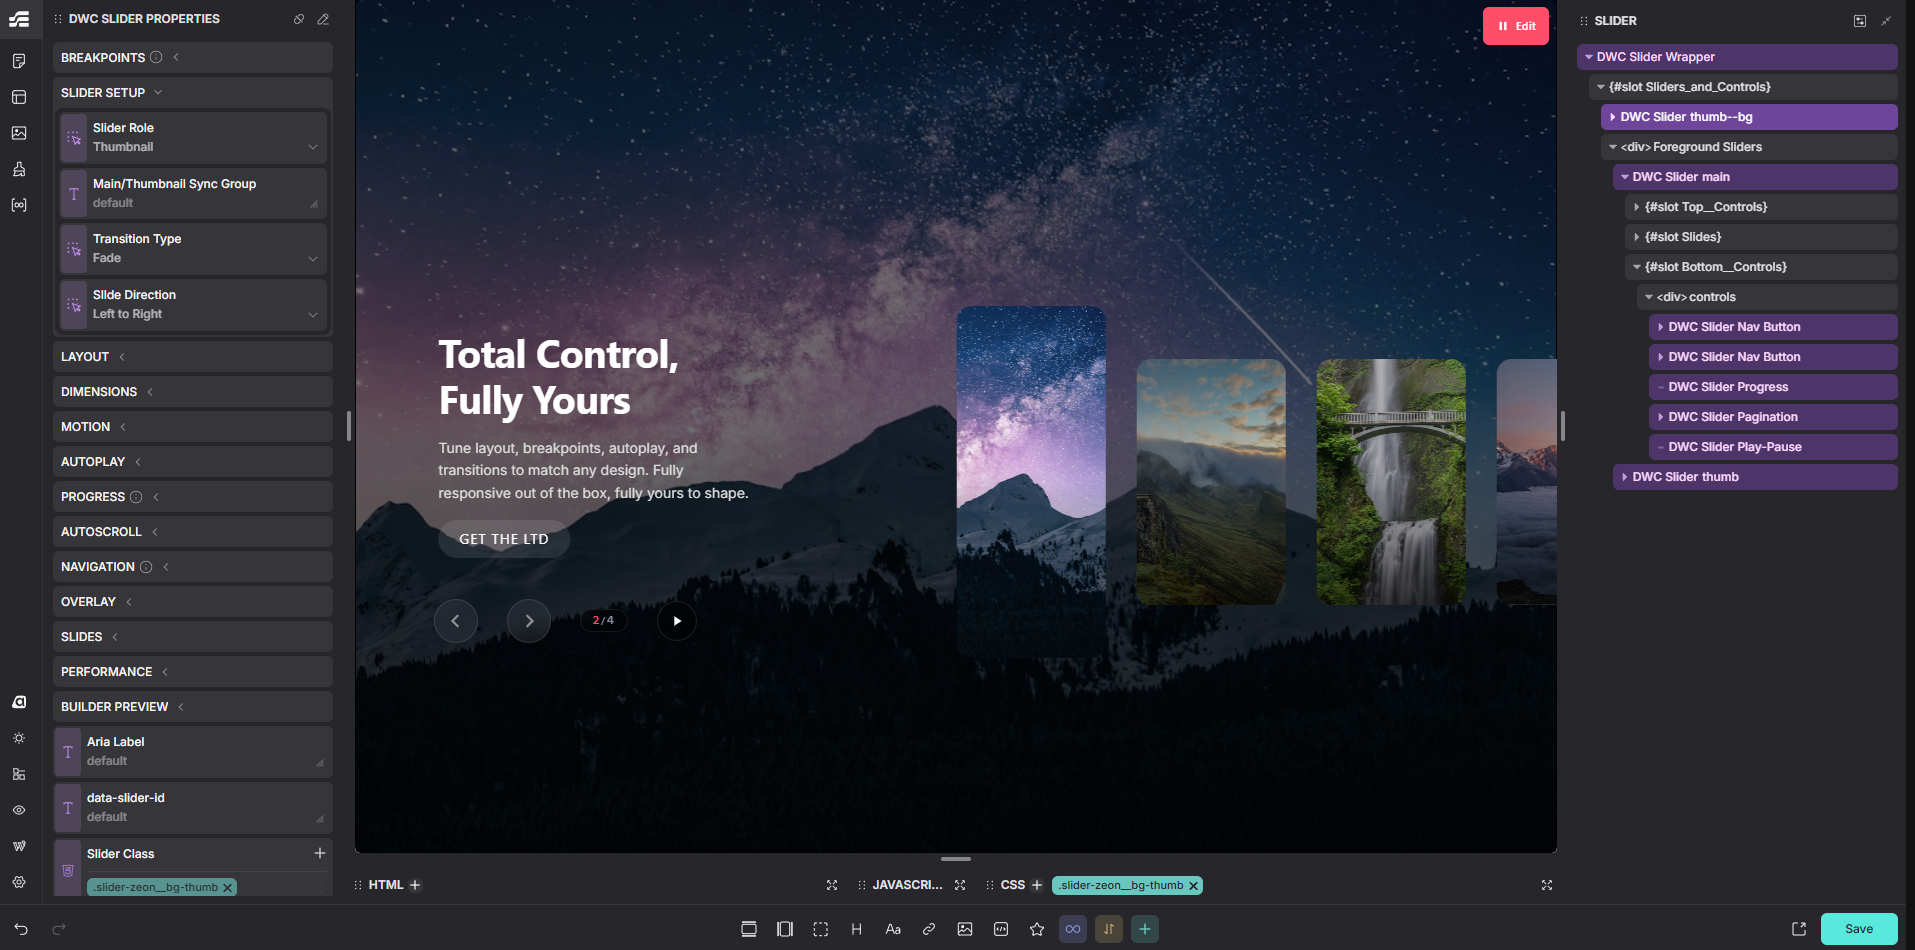Click the star favorites icon
The height and width of the screenshot is (950, 1915).
pyautogui.click(x=1037, y=929)
